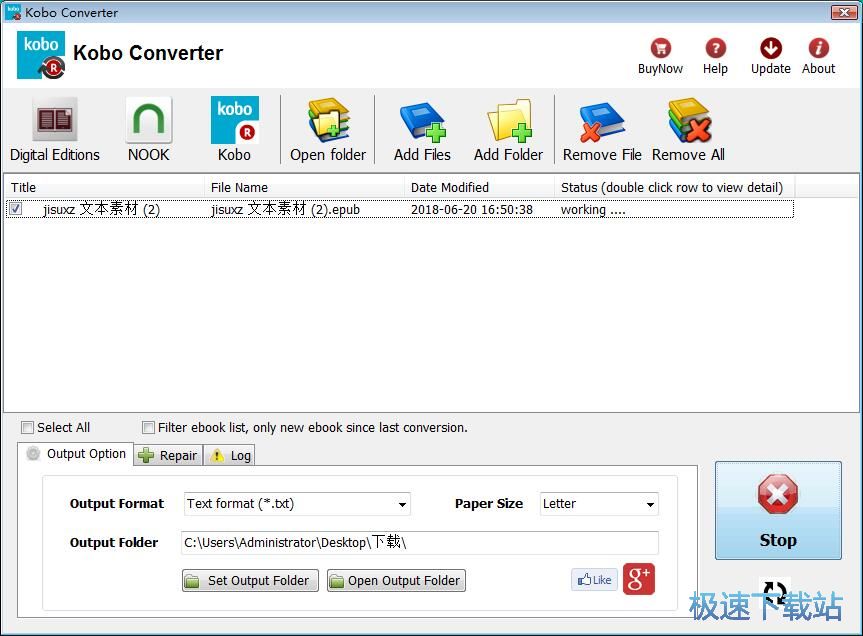Click the Kobo Converter logo icon

coord(41,54)
